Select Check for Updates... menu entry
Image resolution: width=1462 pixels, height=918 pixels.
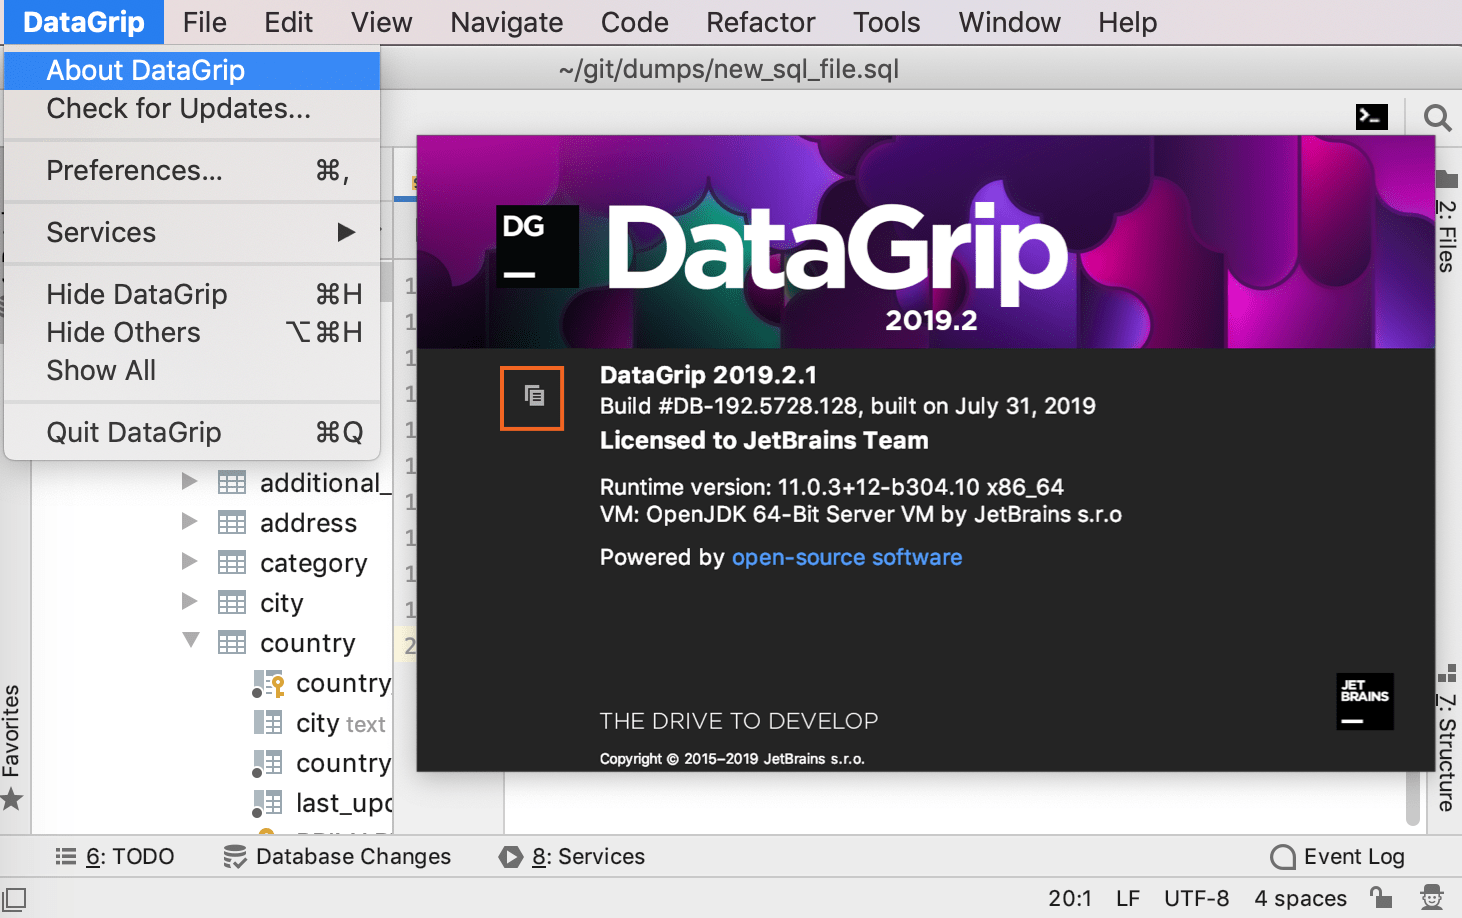point(192,108)
